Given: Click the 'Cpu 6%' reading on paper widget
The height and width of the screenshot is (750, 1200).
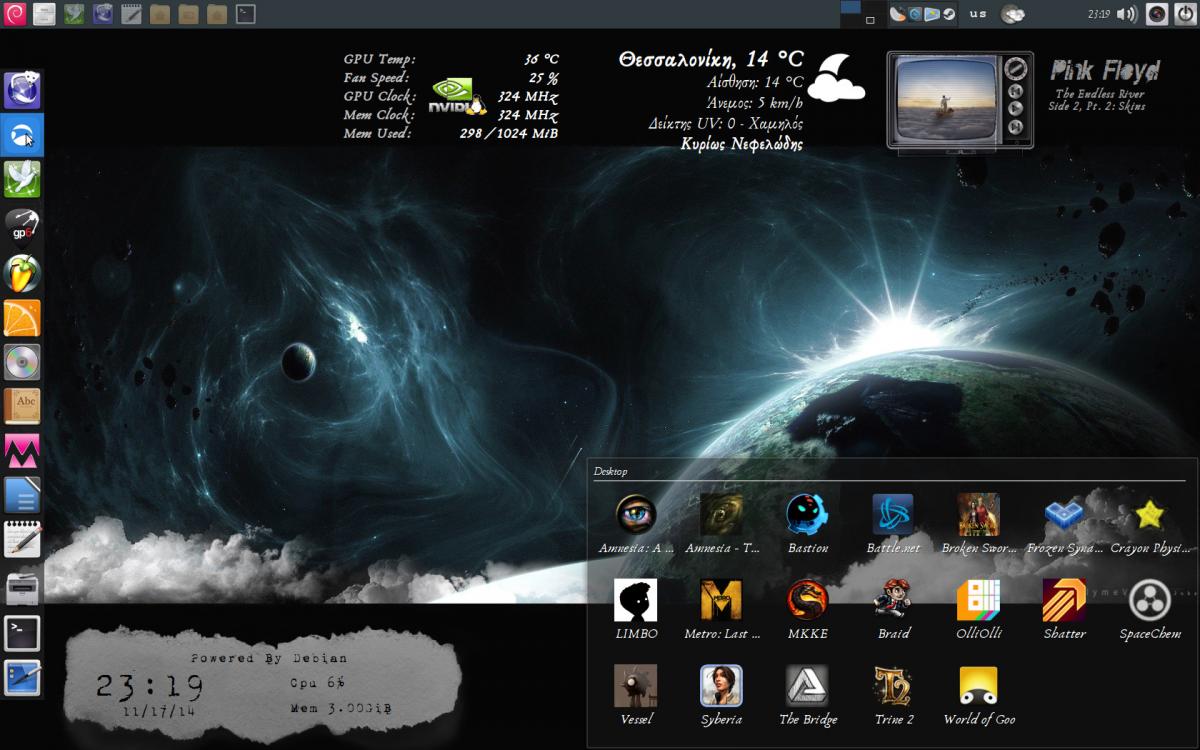Looking at the screenshot, I should 317,682.
